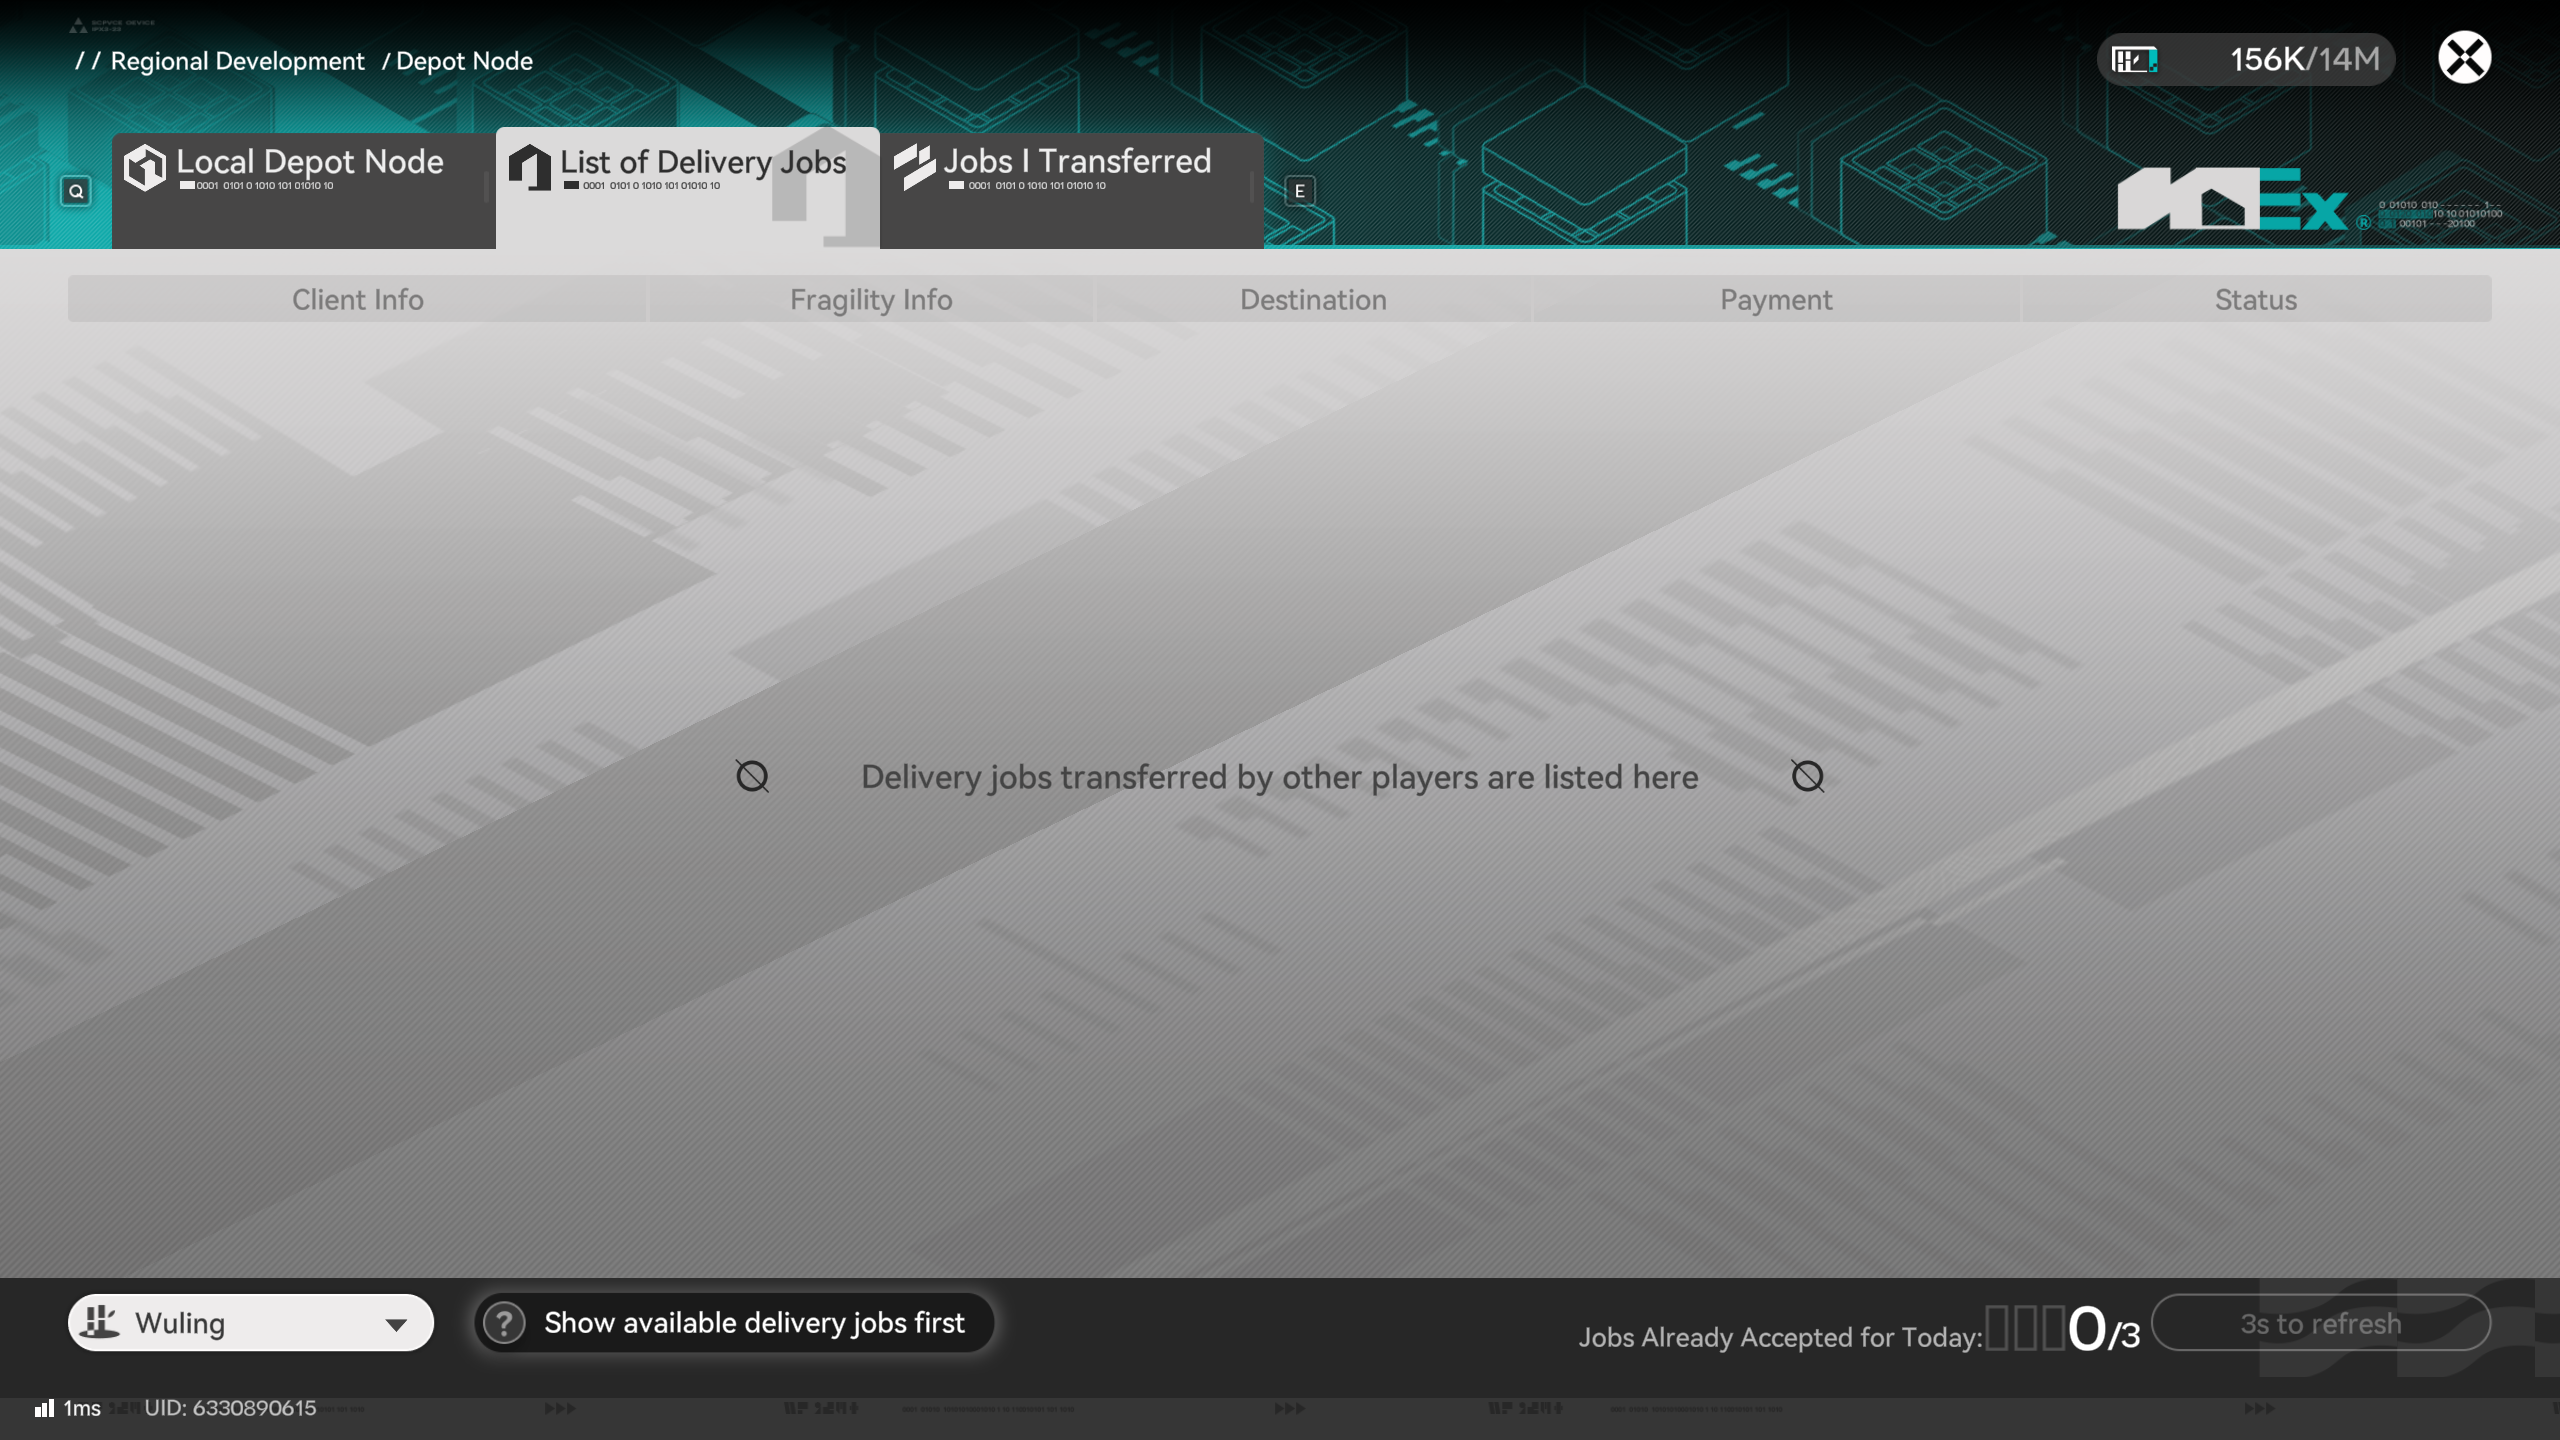Go back to Regional Development breadcrumb

237,61
